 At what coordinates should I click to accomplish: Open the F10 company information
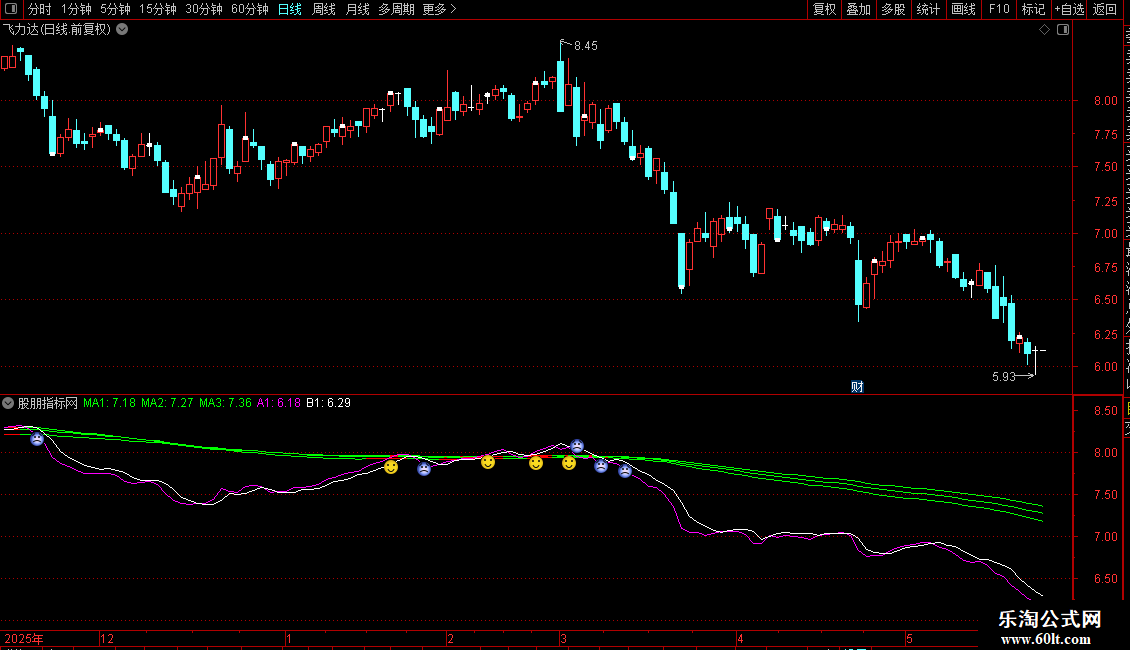(999, 9)
